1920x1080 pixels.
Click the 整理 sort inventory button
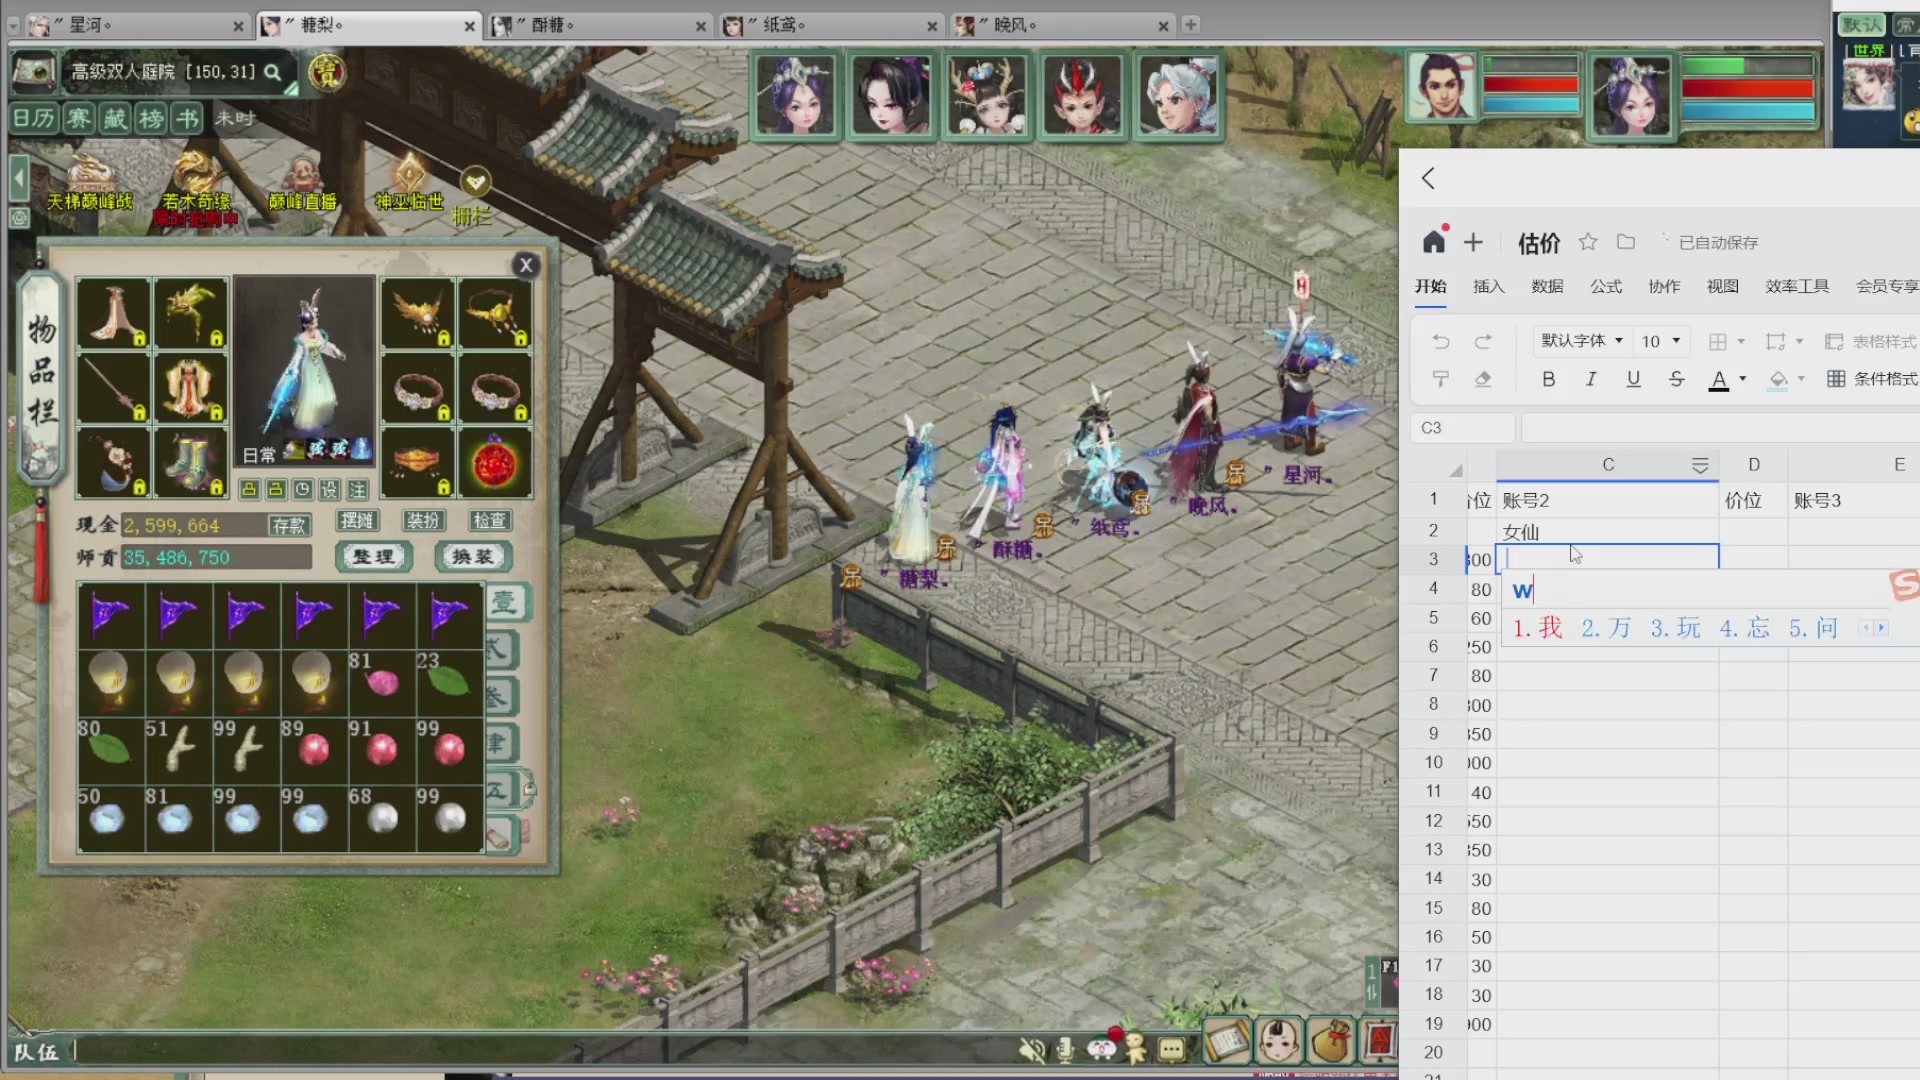(374, 557)
